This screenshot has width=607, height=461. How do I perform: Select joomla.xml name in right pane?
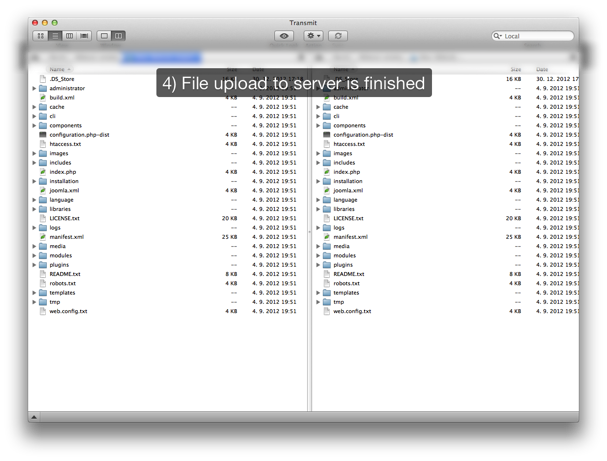point(348,190)
